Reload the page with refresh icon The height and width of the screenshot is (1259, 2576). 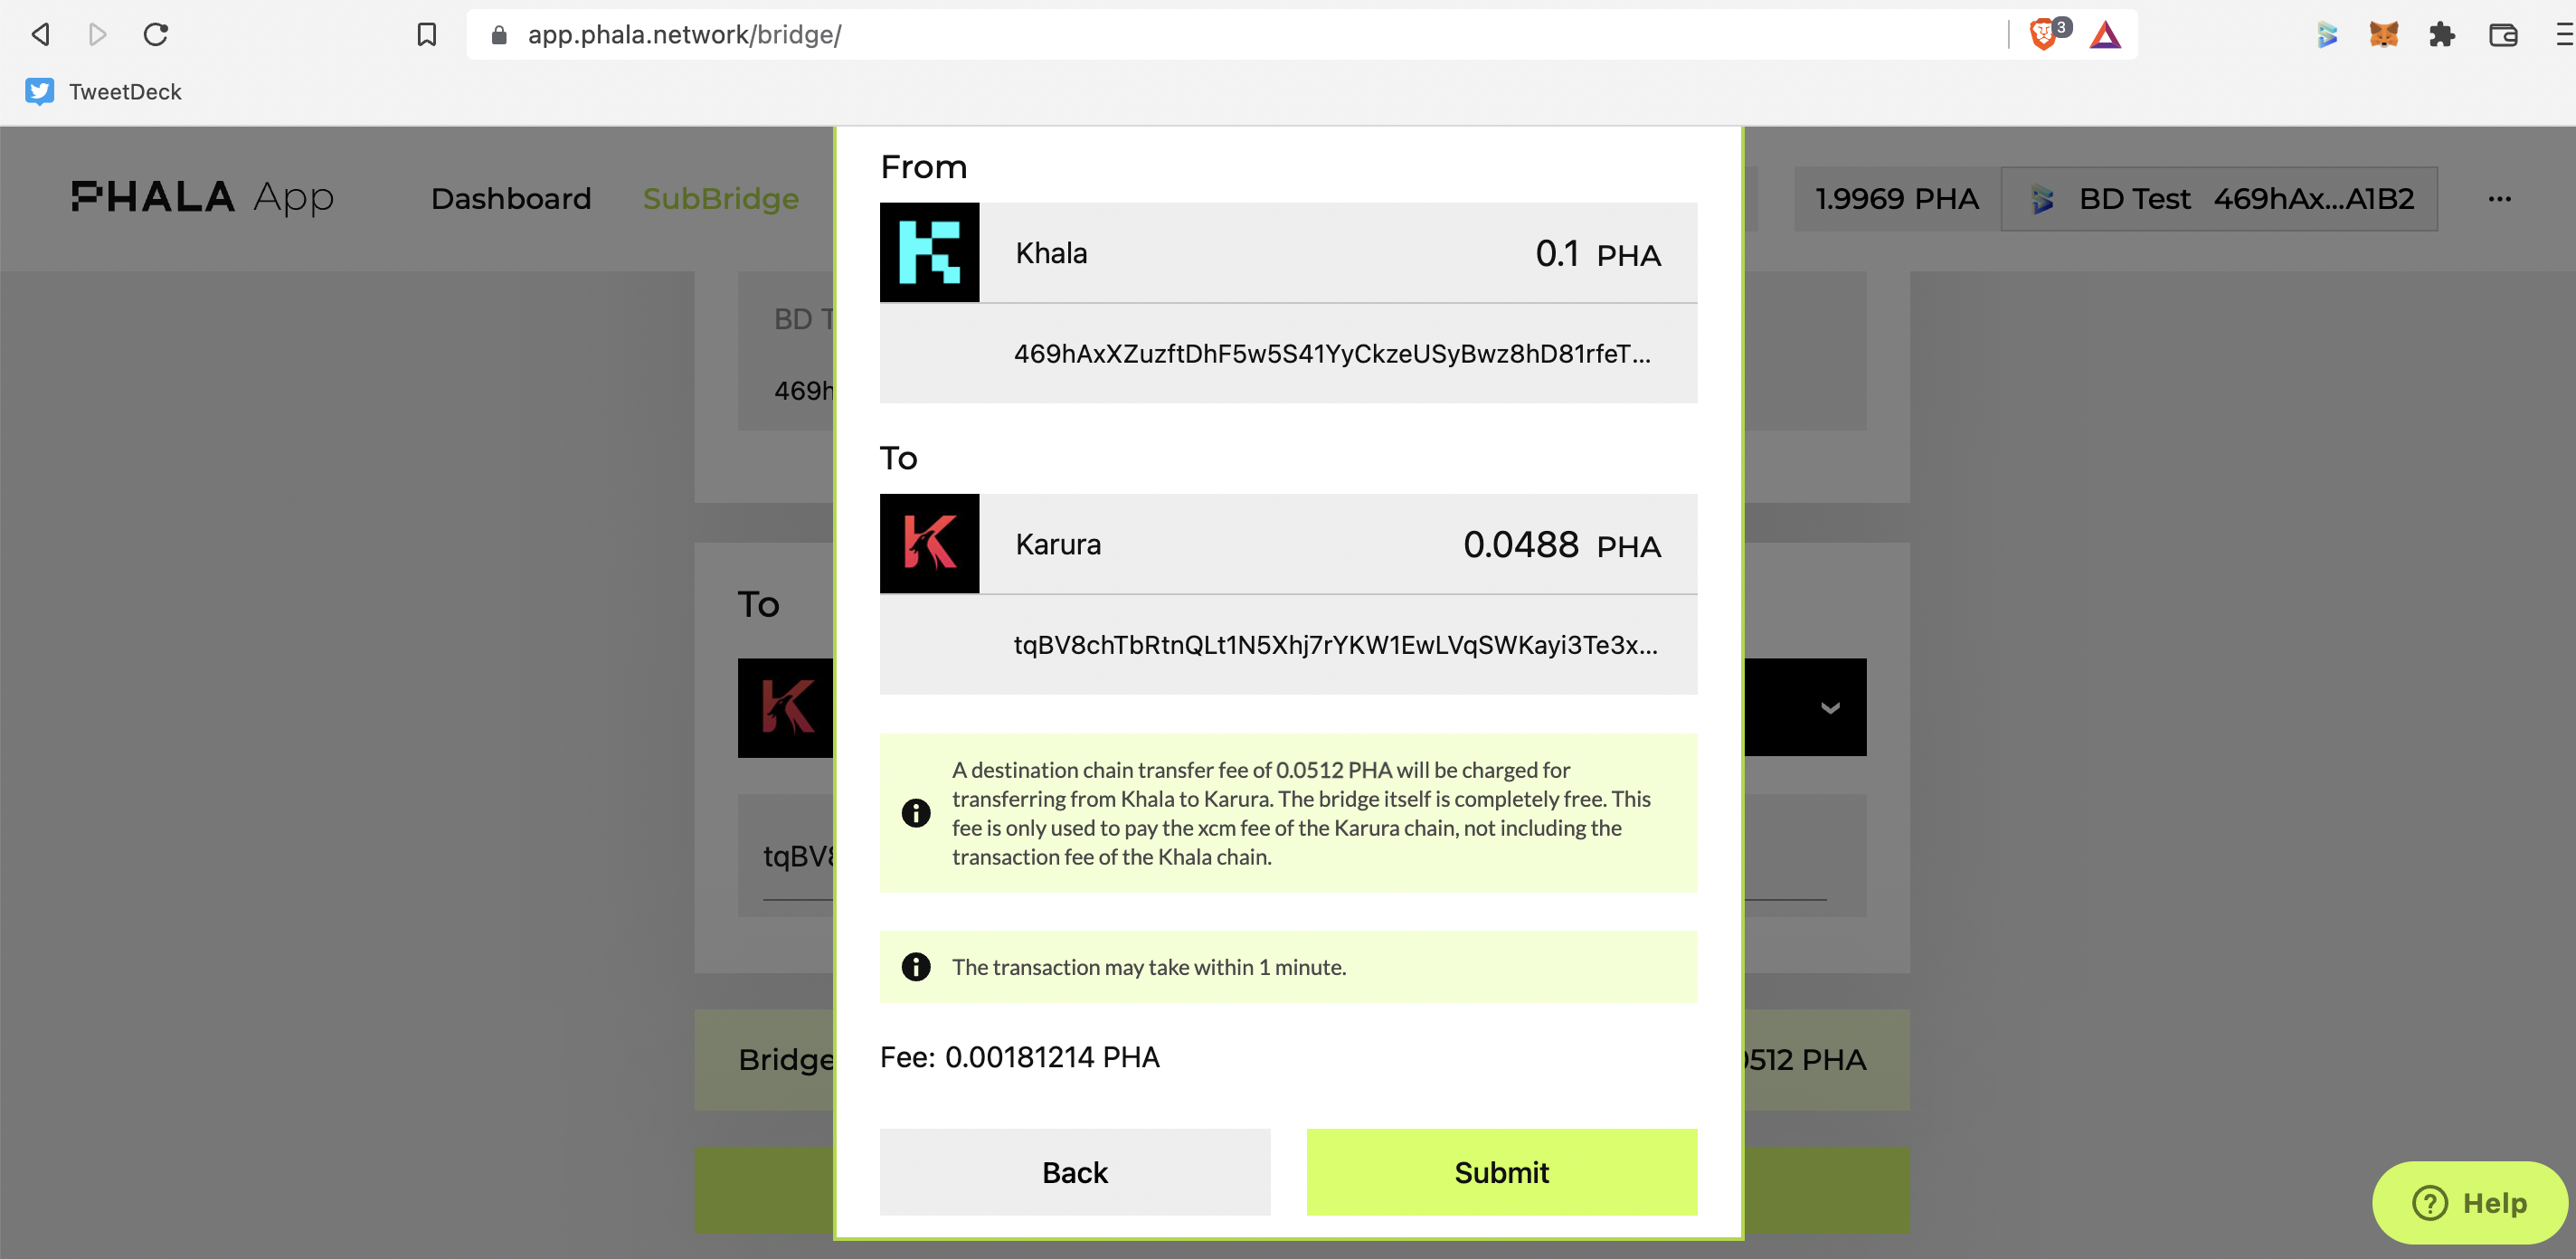pyautogui.click(x=155, y=35)
